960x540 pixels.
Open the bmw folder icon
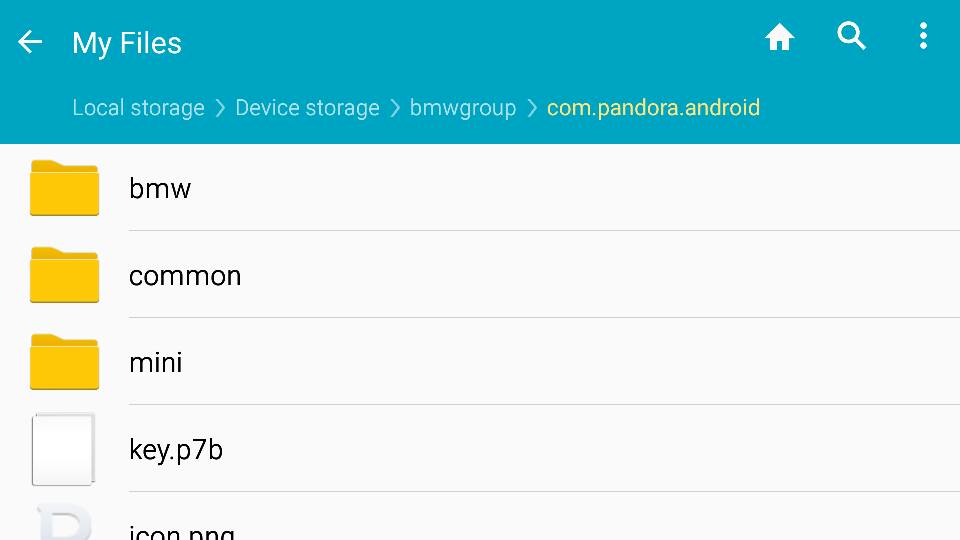pyautogui.click(x=64, y=187)
